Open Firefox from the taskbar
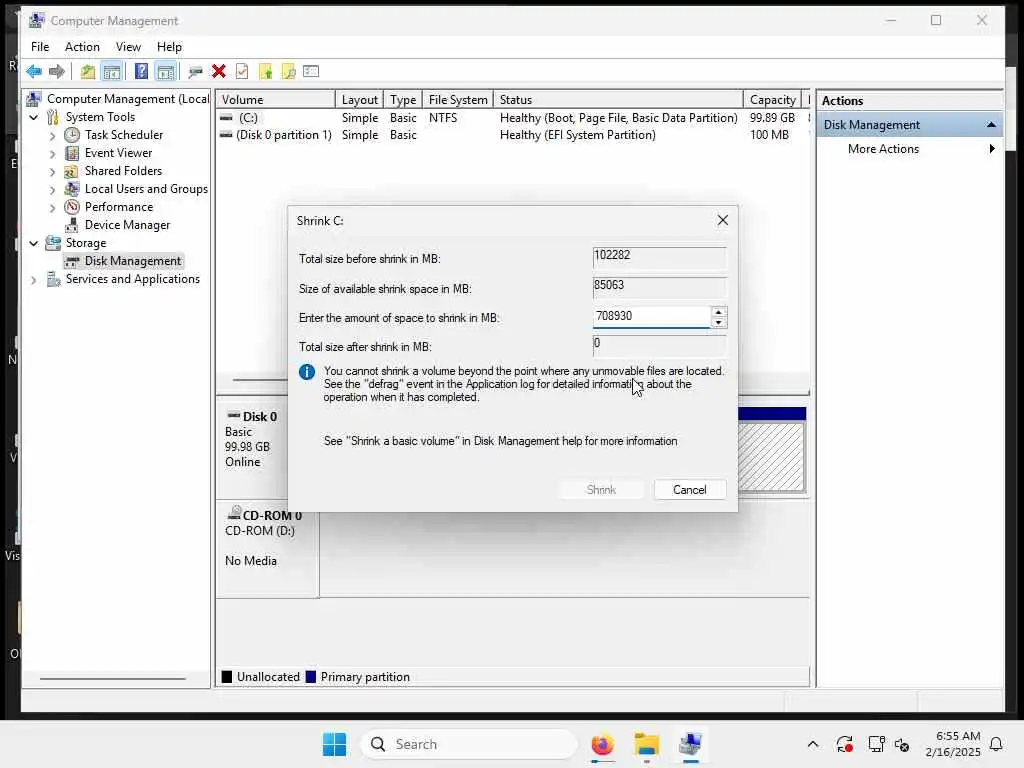Image resolution: width=1024 pixels, height=768 pixels. point(602,744)
